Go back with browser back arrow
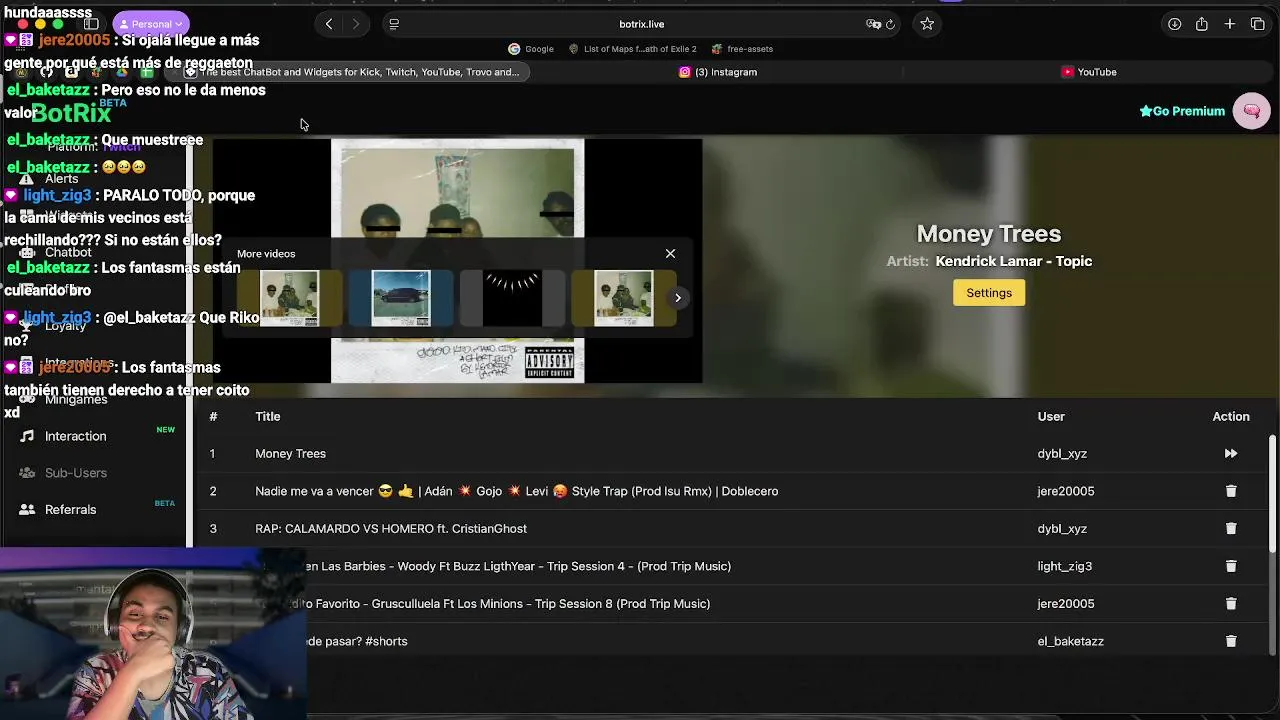The height and width of the screenshot is (720, 1280). tap(329, 24)
